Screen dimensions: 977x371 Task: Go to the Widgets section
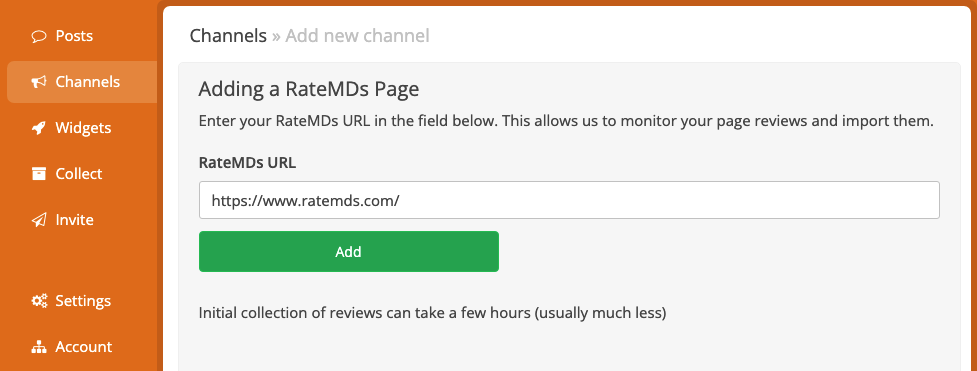[x=83, y=128]
